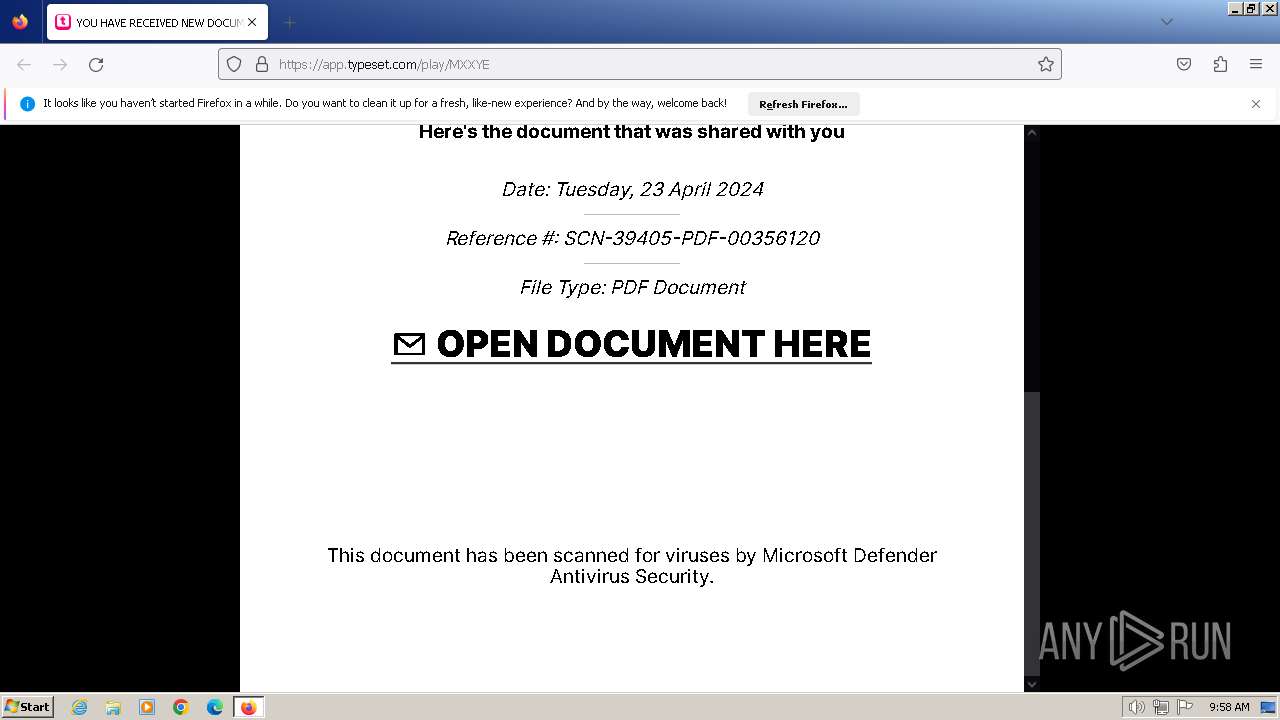Click the page scrollbar down arrow
The width and height of the screenshot is (1280, 720).
[1032, 684]
